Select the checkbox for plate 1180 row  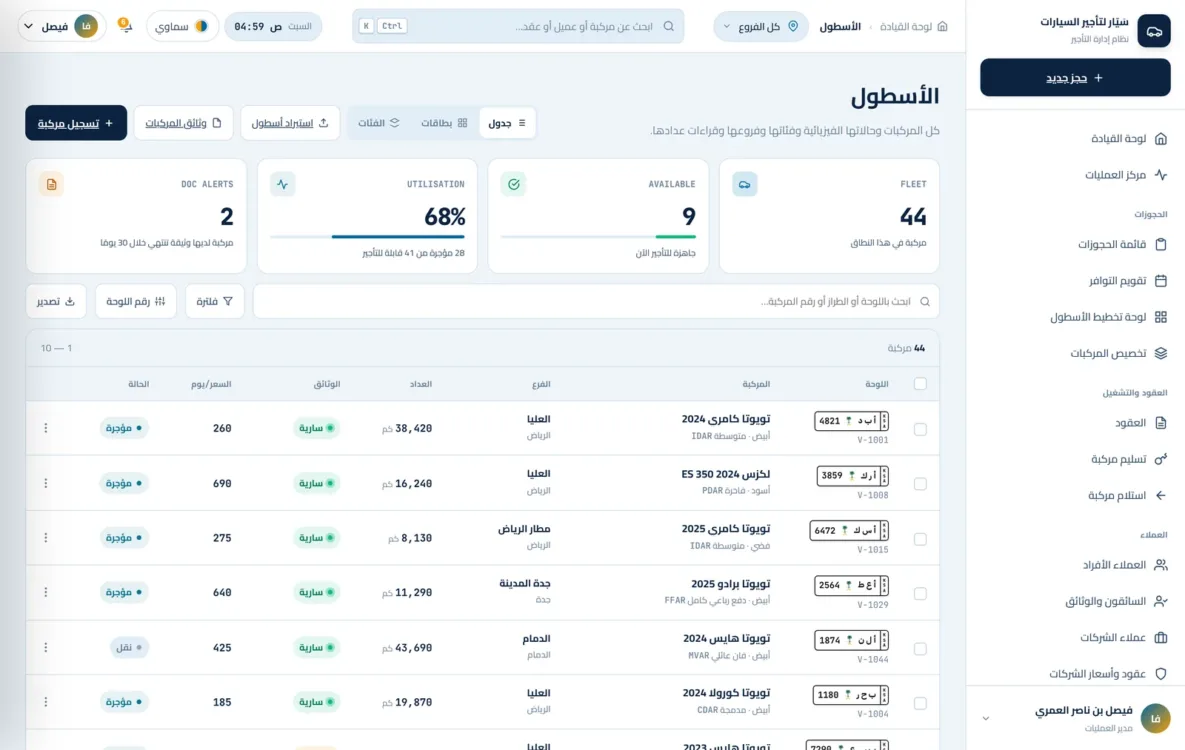click(920, 703)
